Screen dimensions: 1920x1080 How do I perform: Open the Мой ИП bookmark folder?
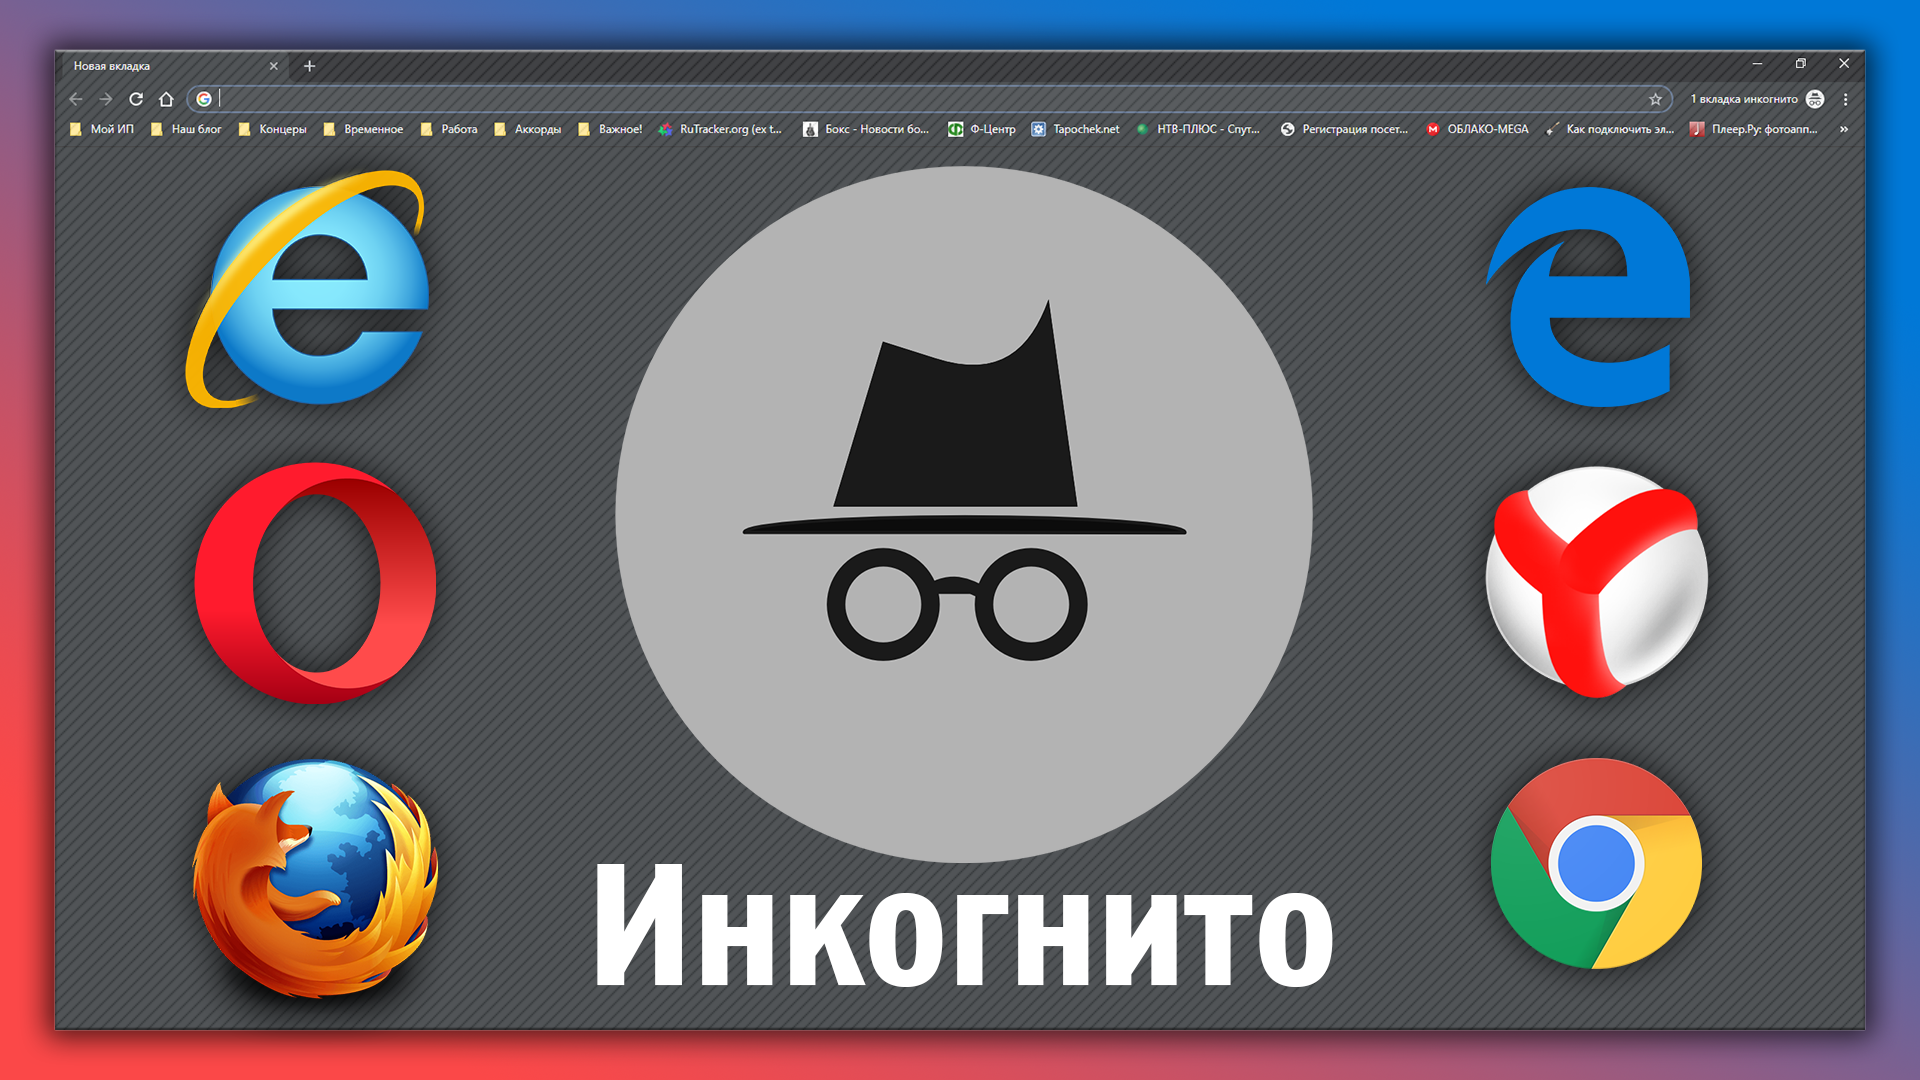tap(102, 129)
